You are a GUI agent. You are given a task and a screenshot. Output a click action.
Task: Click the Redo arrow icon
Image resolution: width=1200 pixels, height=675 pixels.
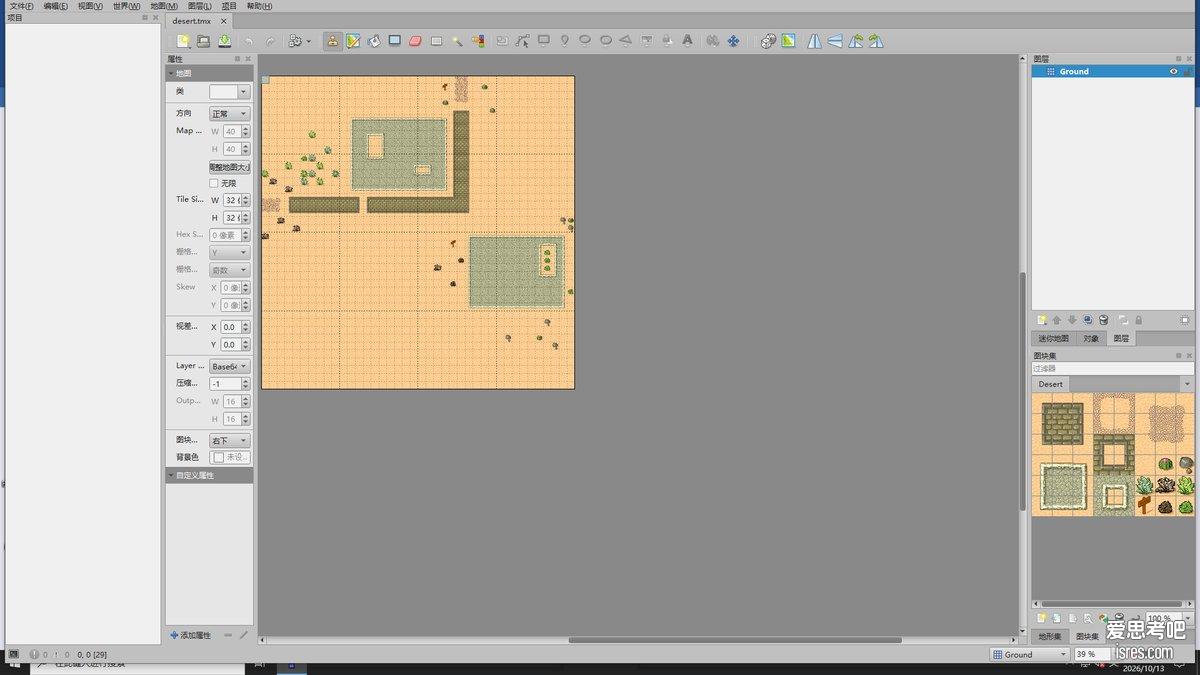270,41
